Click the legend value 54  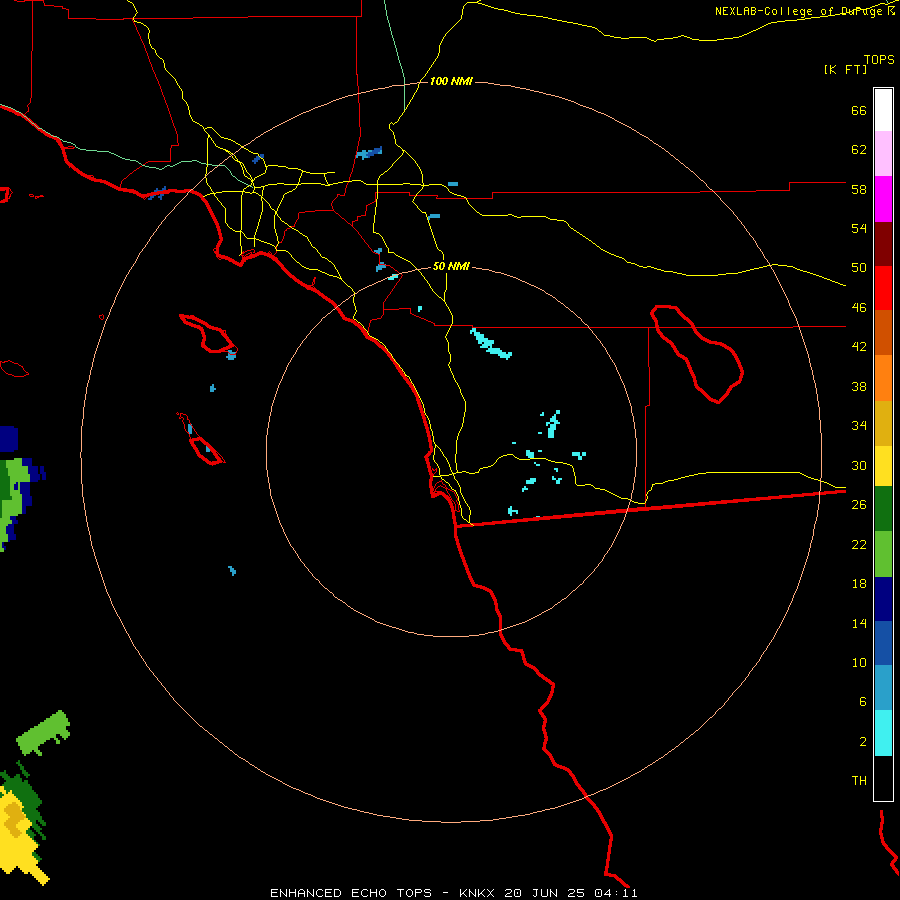pos(859,228)
